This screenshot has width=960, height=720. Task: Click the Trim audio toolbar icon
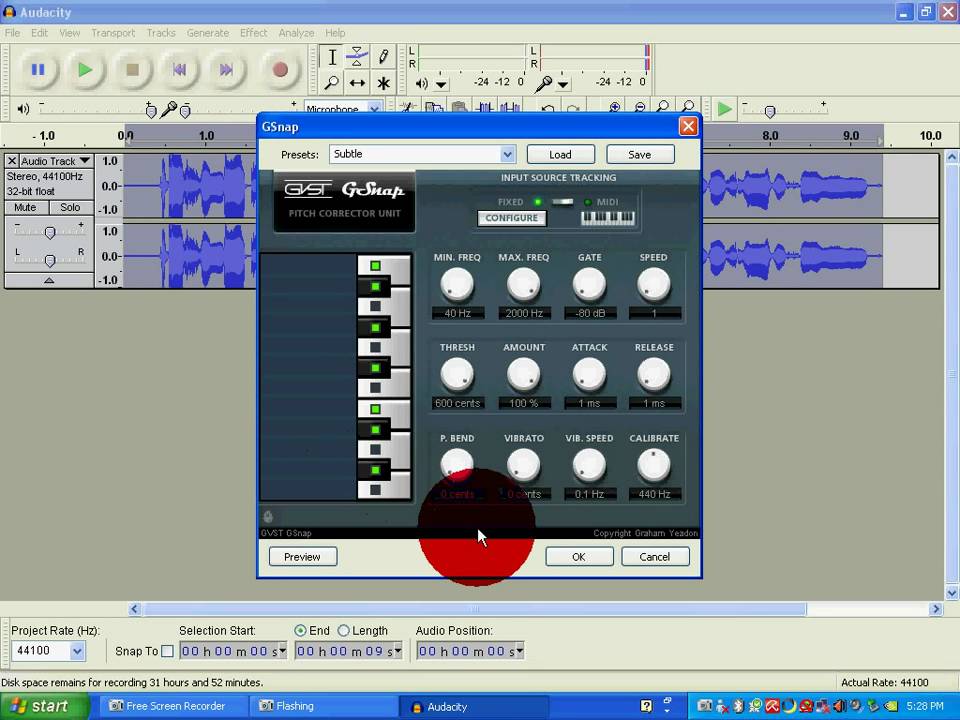tap(485, 108)
